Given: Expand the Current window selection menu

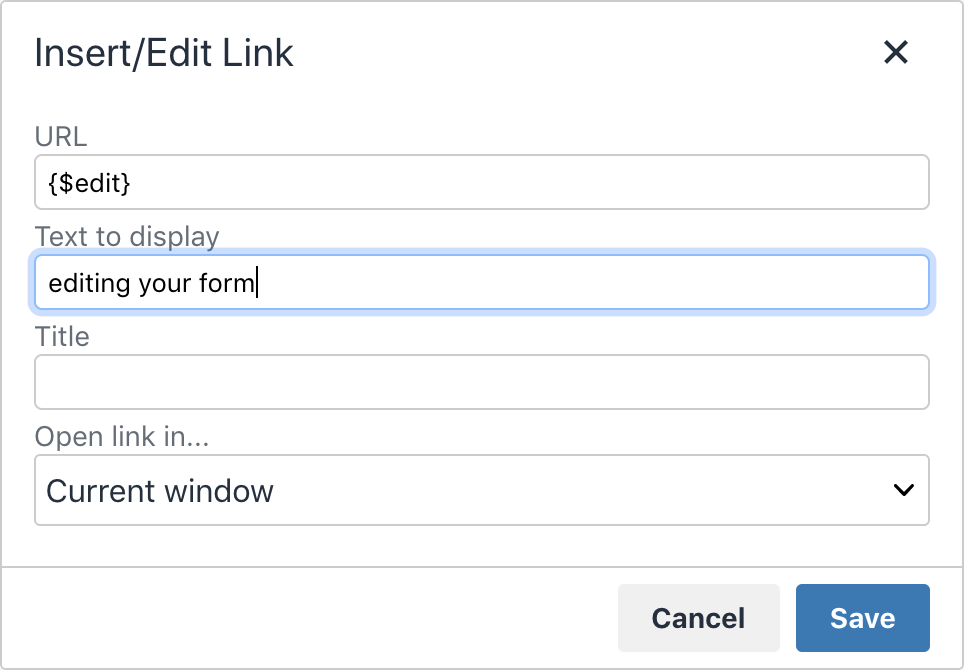Looking at the screenshot, I should [x=482, y=490].
